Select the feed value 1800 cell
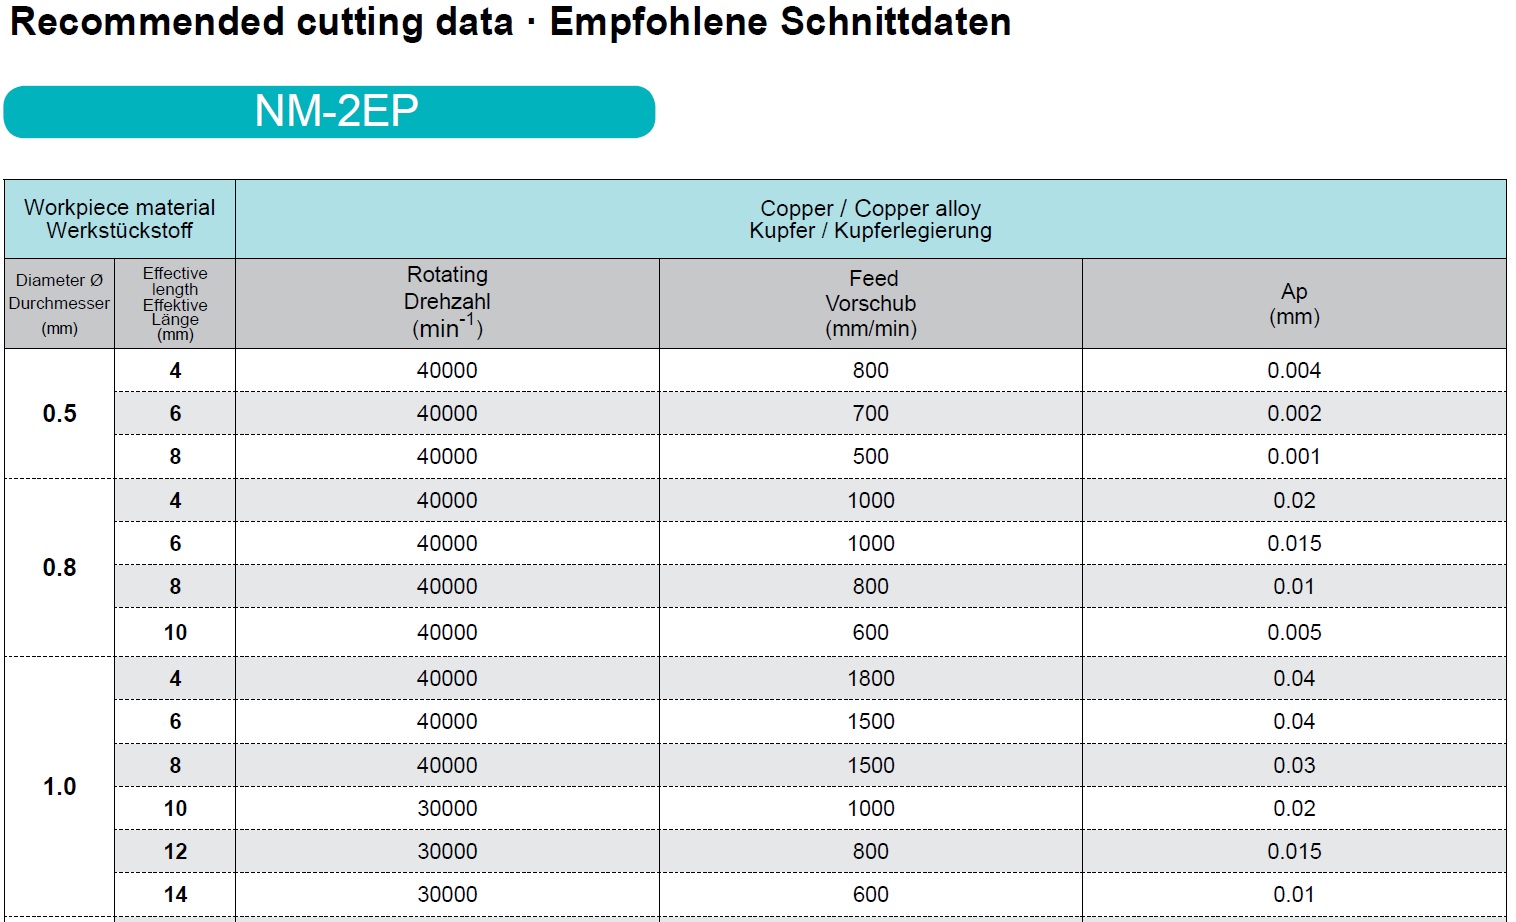The image size is (1516, 922). (871, 678)
